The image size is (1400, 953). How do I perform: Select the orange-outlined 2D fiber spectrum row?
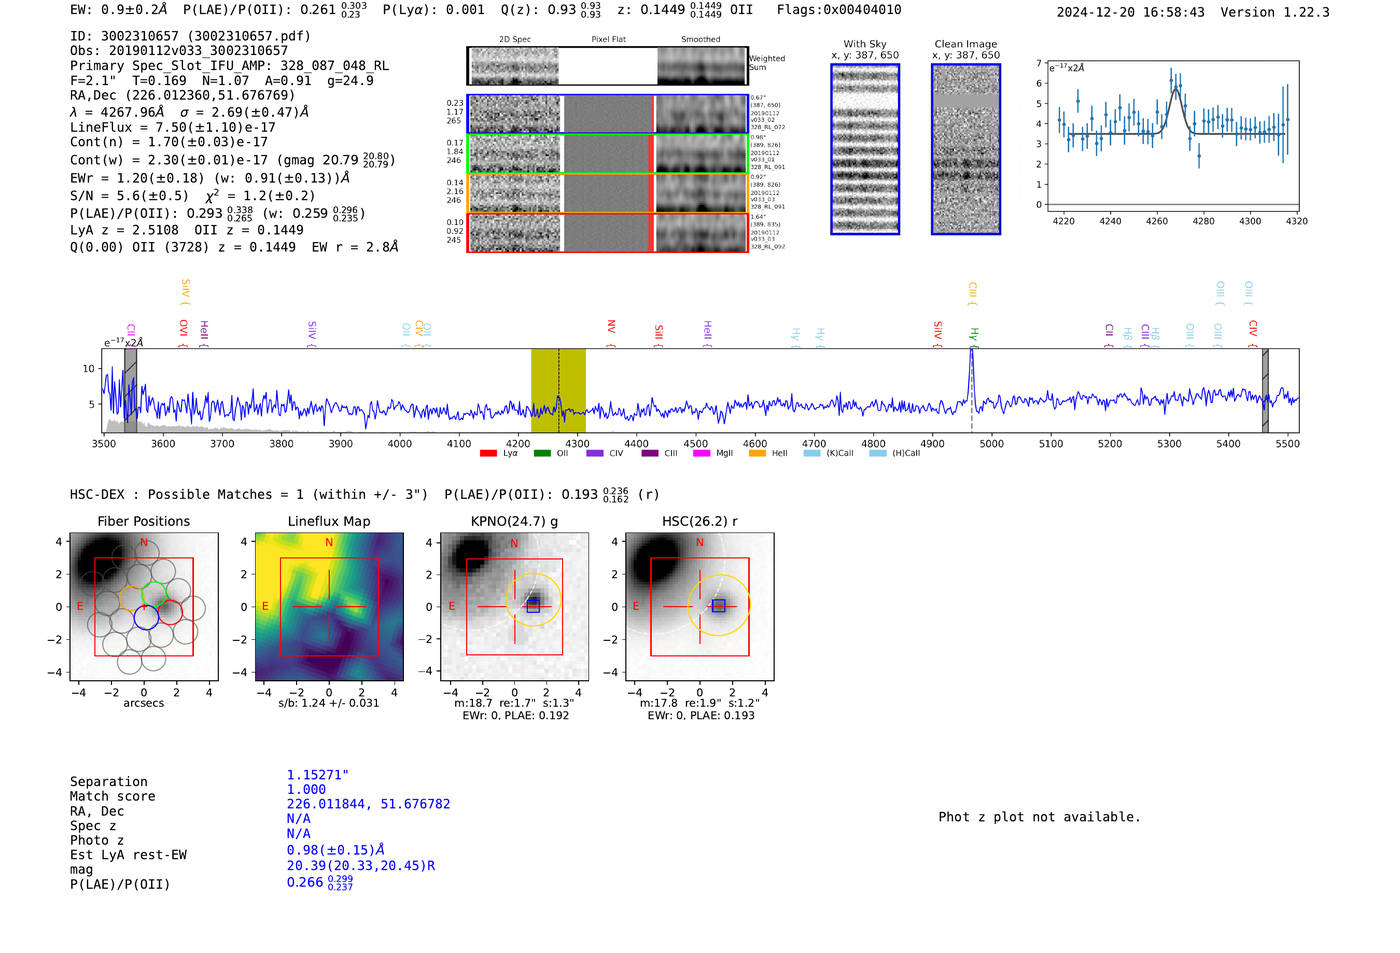pyautogui.click(x=607, y=193)
